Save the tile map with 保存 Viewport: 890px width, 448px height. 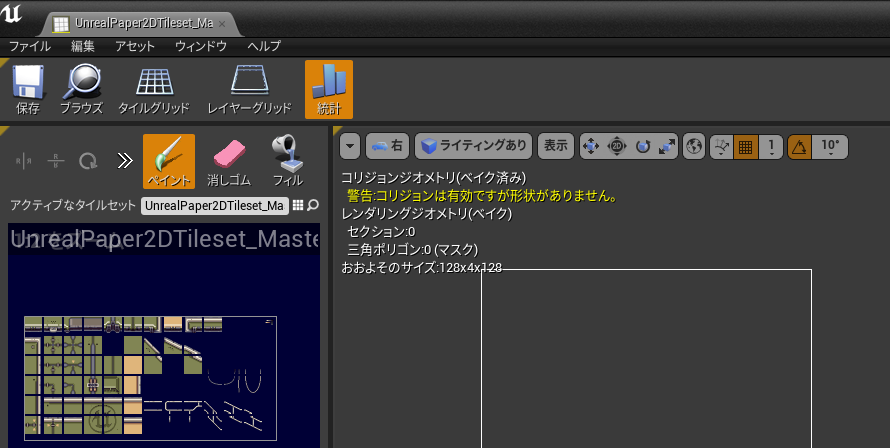[x=27, y=90]
